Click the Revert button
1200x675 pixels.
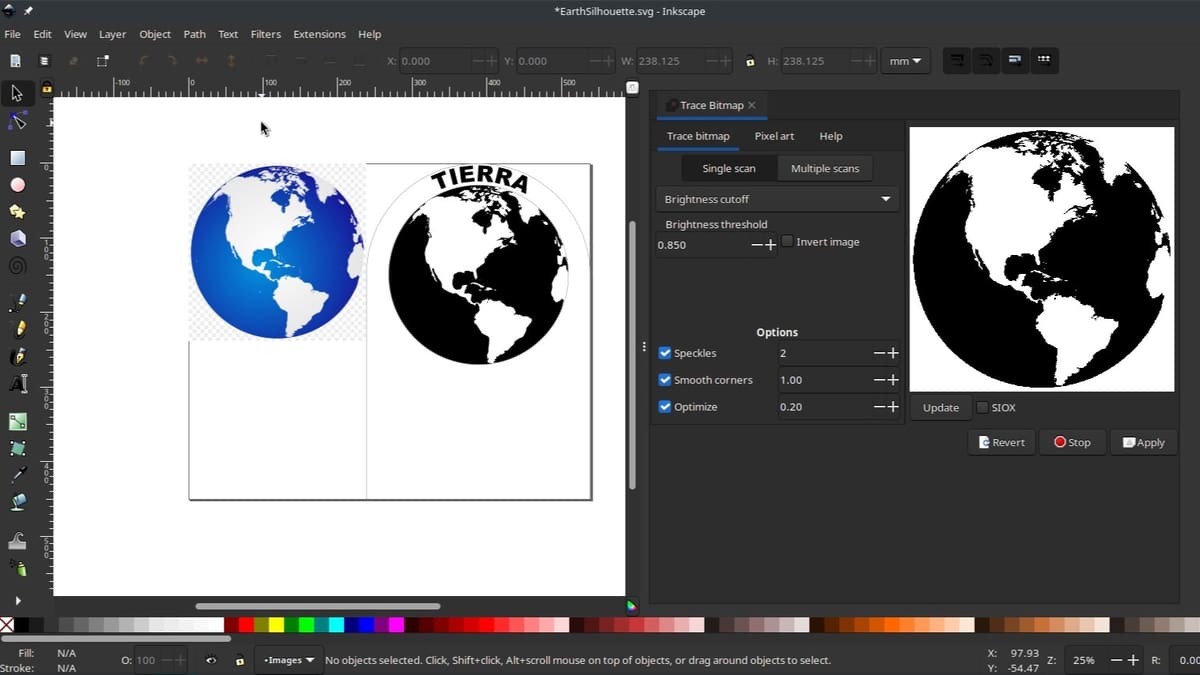coord(1002,442)
